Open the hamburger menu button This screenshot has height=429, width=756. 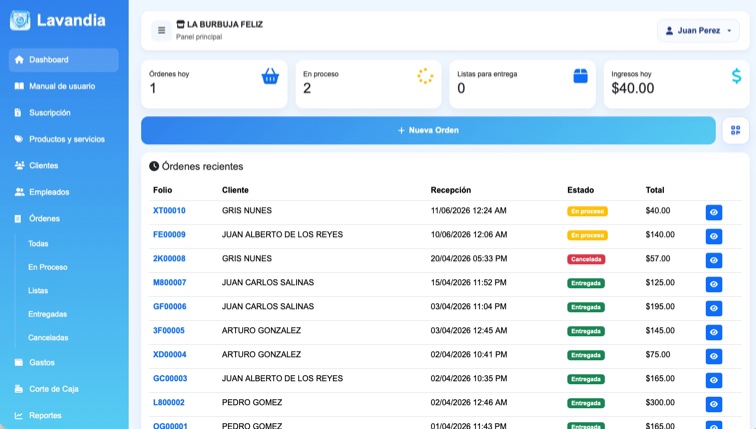tap(162, 30)
